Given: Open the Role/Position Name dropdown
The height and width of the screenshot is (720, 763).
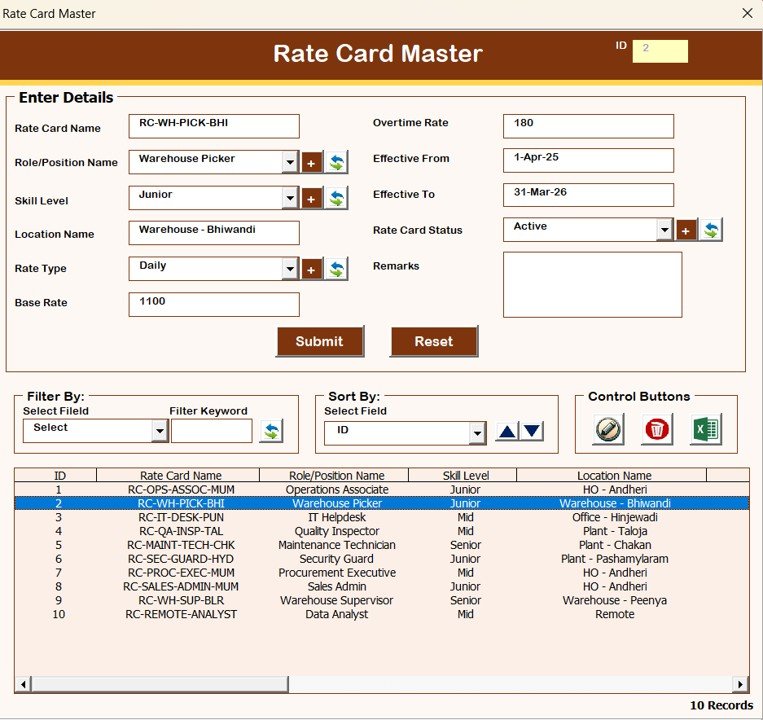Looking at the screenshot, I should tap(290, 163).
